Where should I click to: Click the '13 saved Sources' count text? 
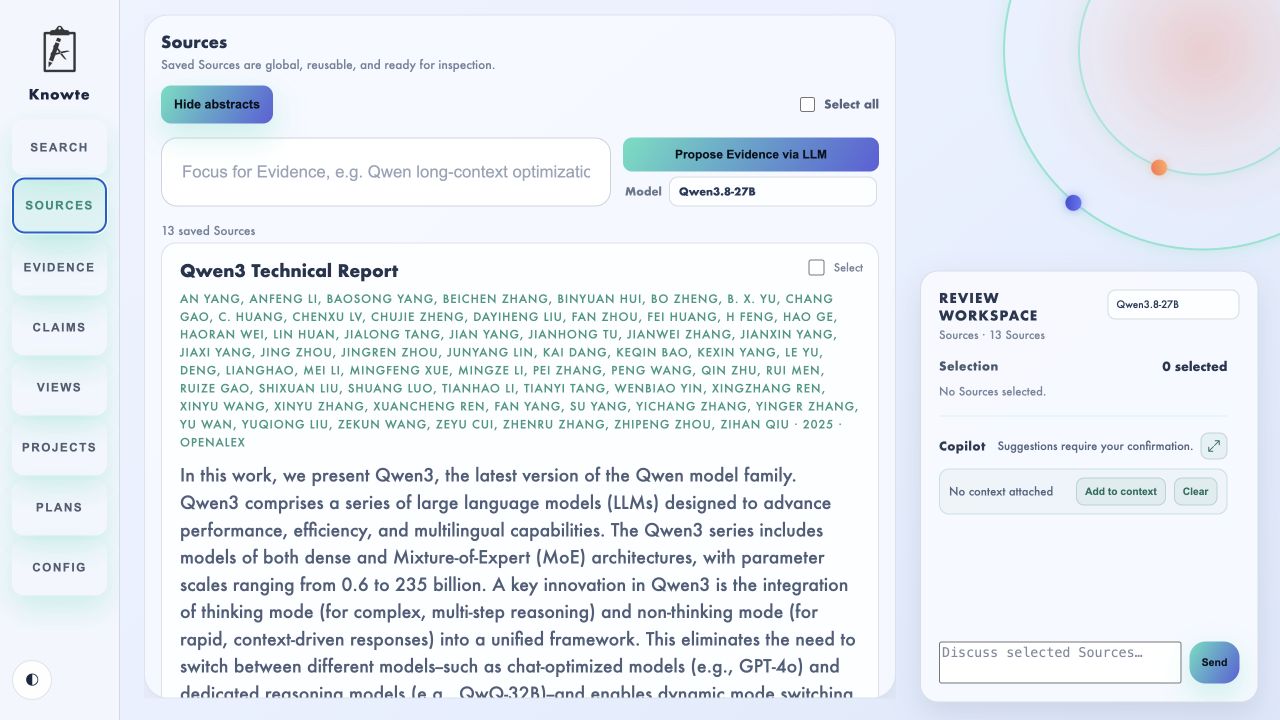208,231
